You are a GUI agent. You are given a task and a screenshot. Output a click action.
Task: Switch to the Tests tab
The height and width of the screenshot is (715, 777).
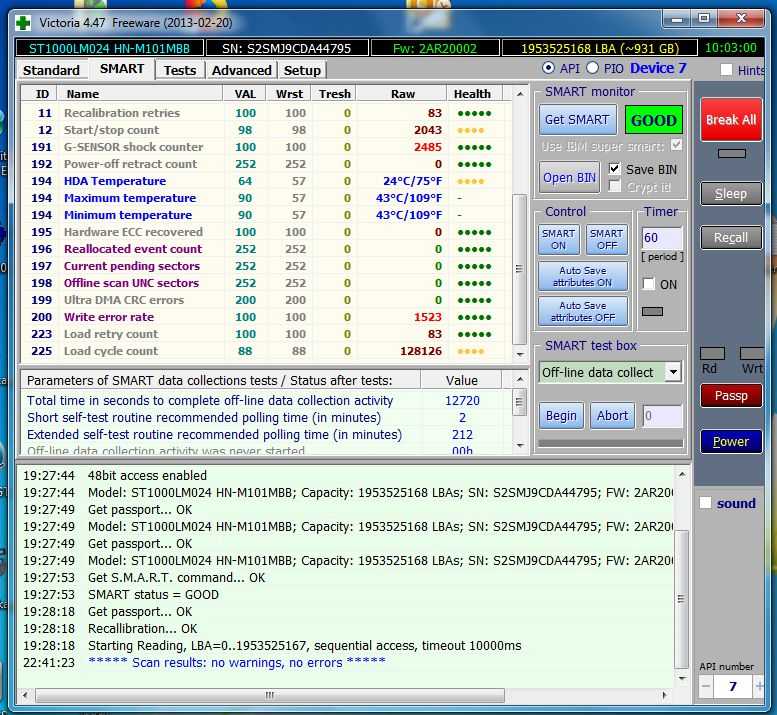(180, 70)
